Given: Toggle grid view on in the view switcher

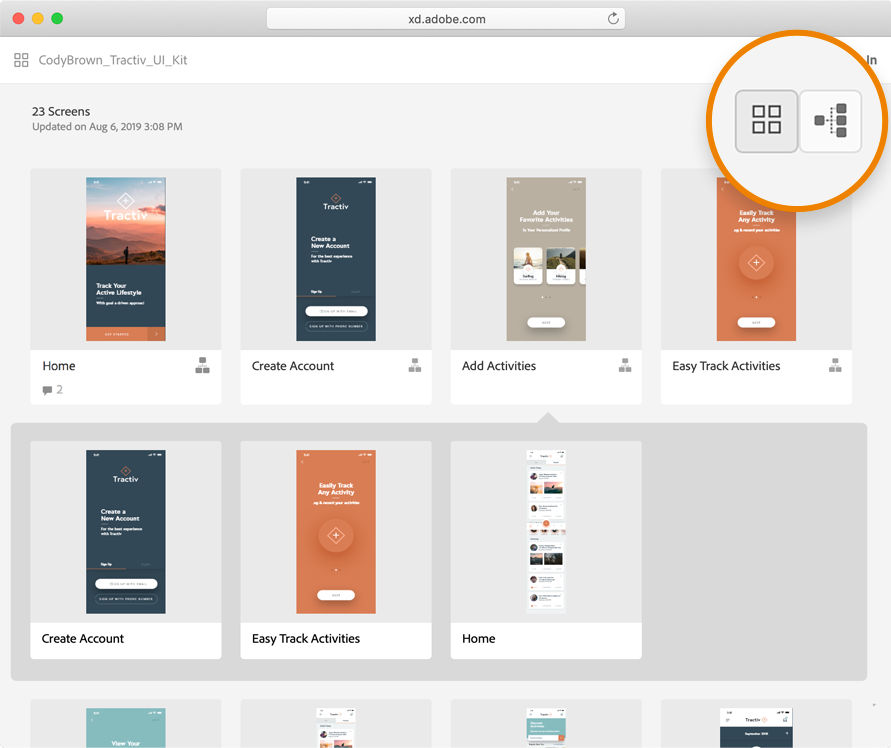Looking at the screenshot, I should (x=765, y=120).
